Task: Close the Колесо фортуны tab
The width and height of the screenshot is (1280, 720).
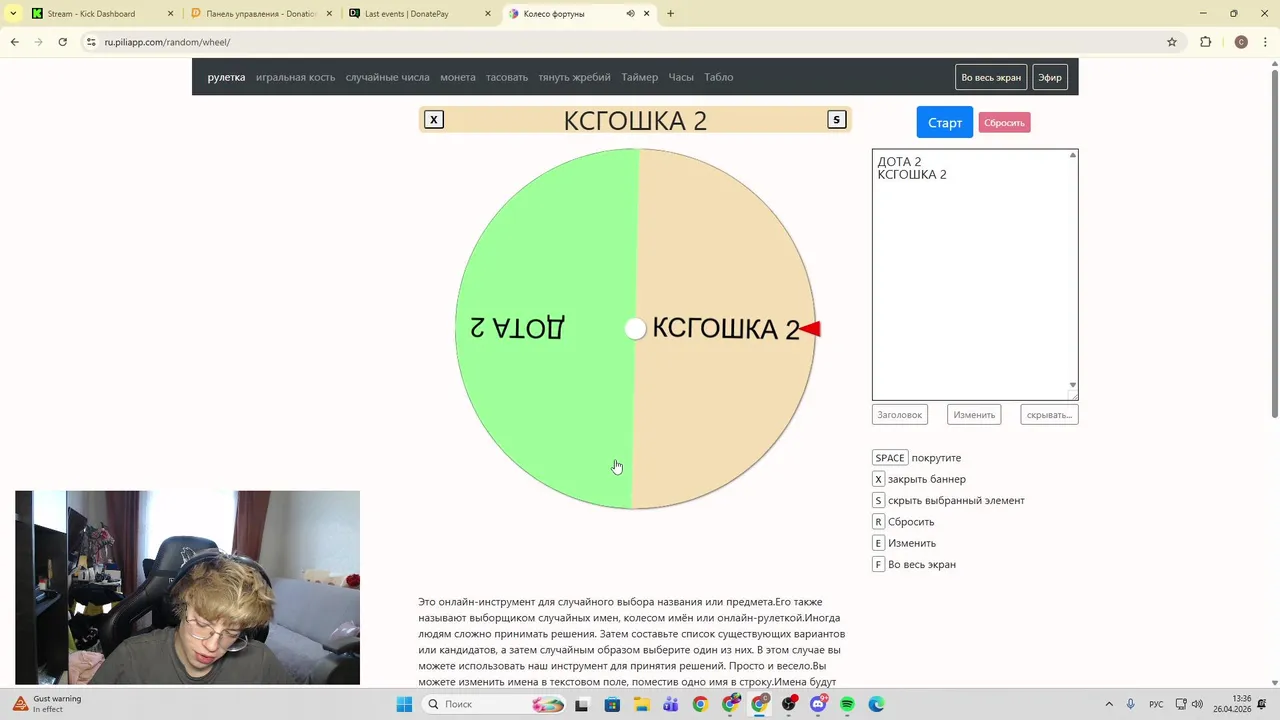Action: tap(646, 14)
